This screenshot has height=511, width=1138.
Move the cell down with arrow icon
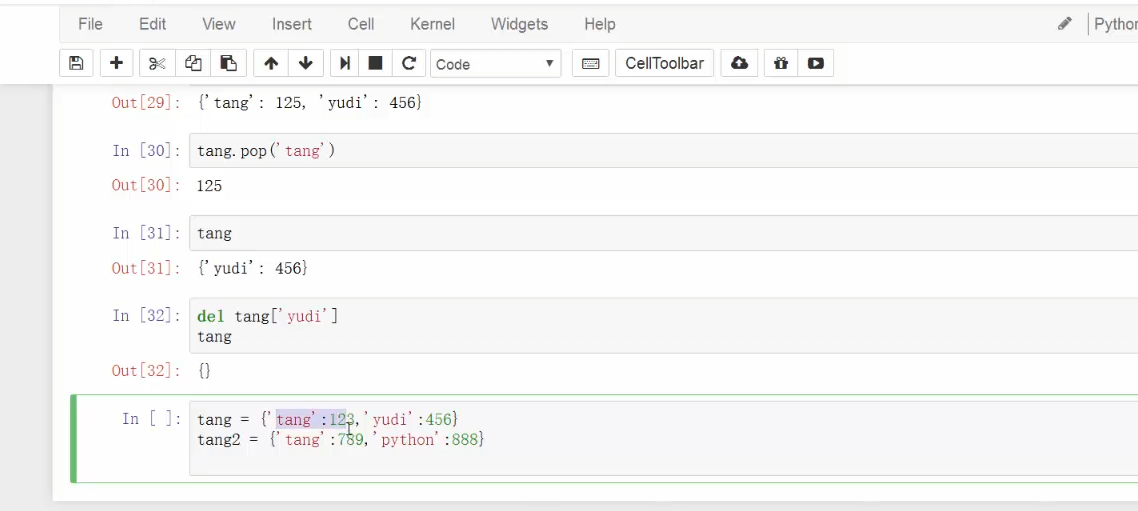(306, 64)
